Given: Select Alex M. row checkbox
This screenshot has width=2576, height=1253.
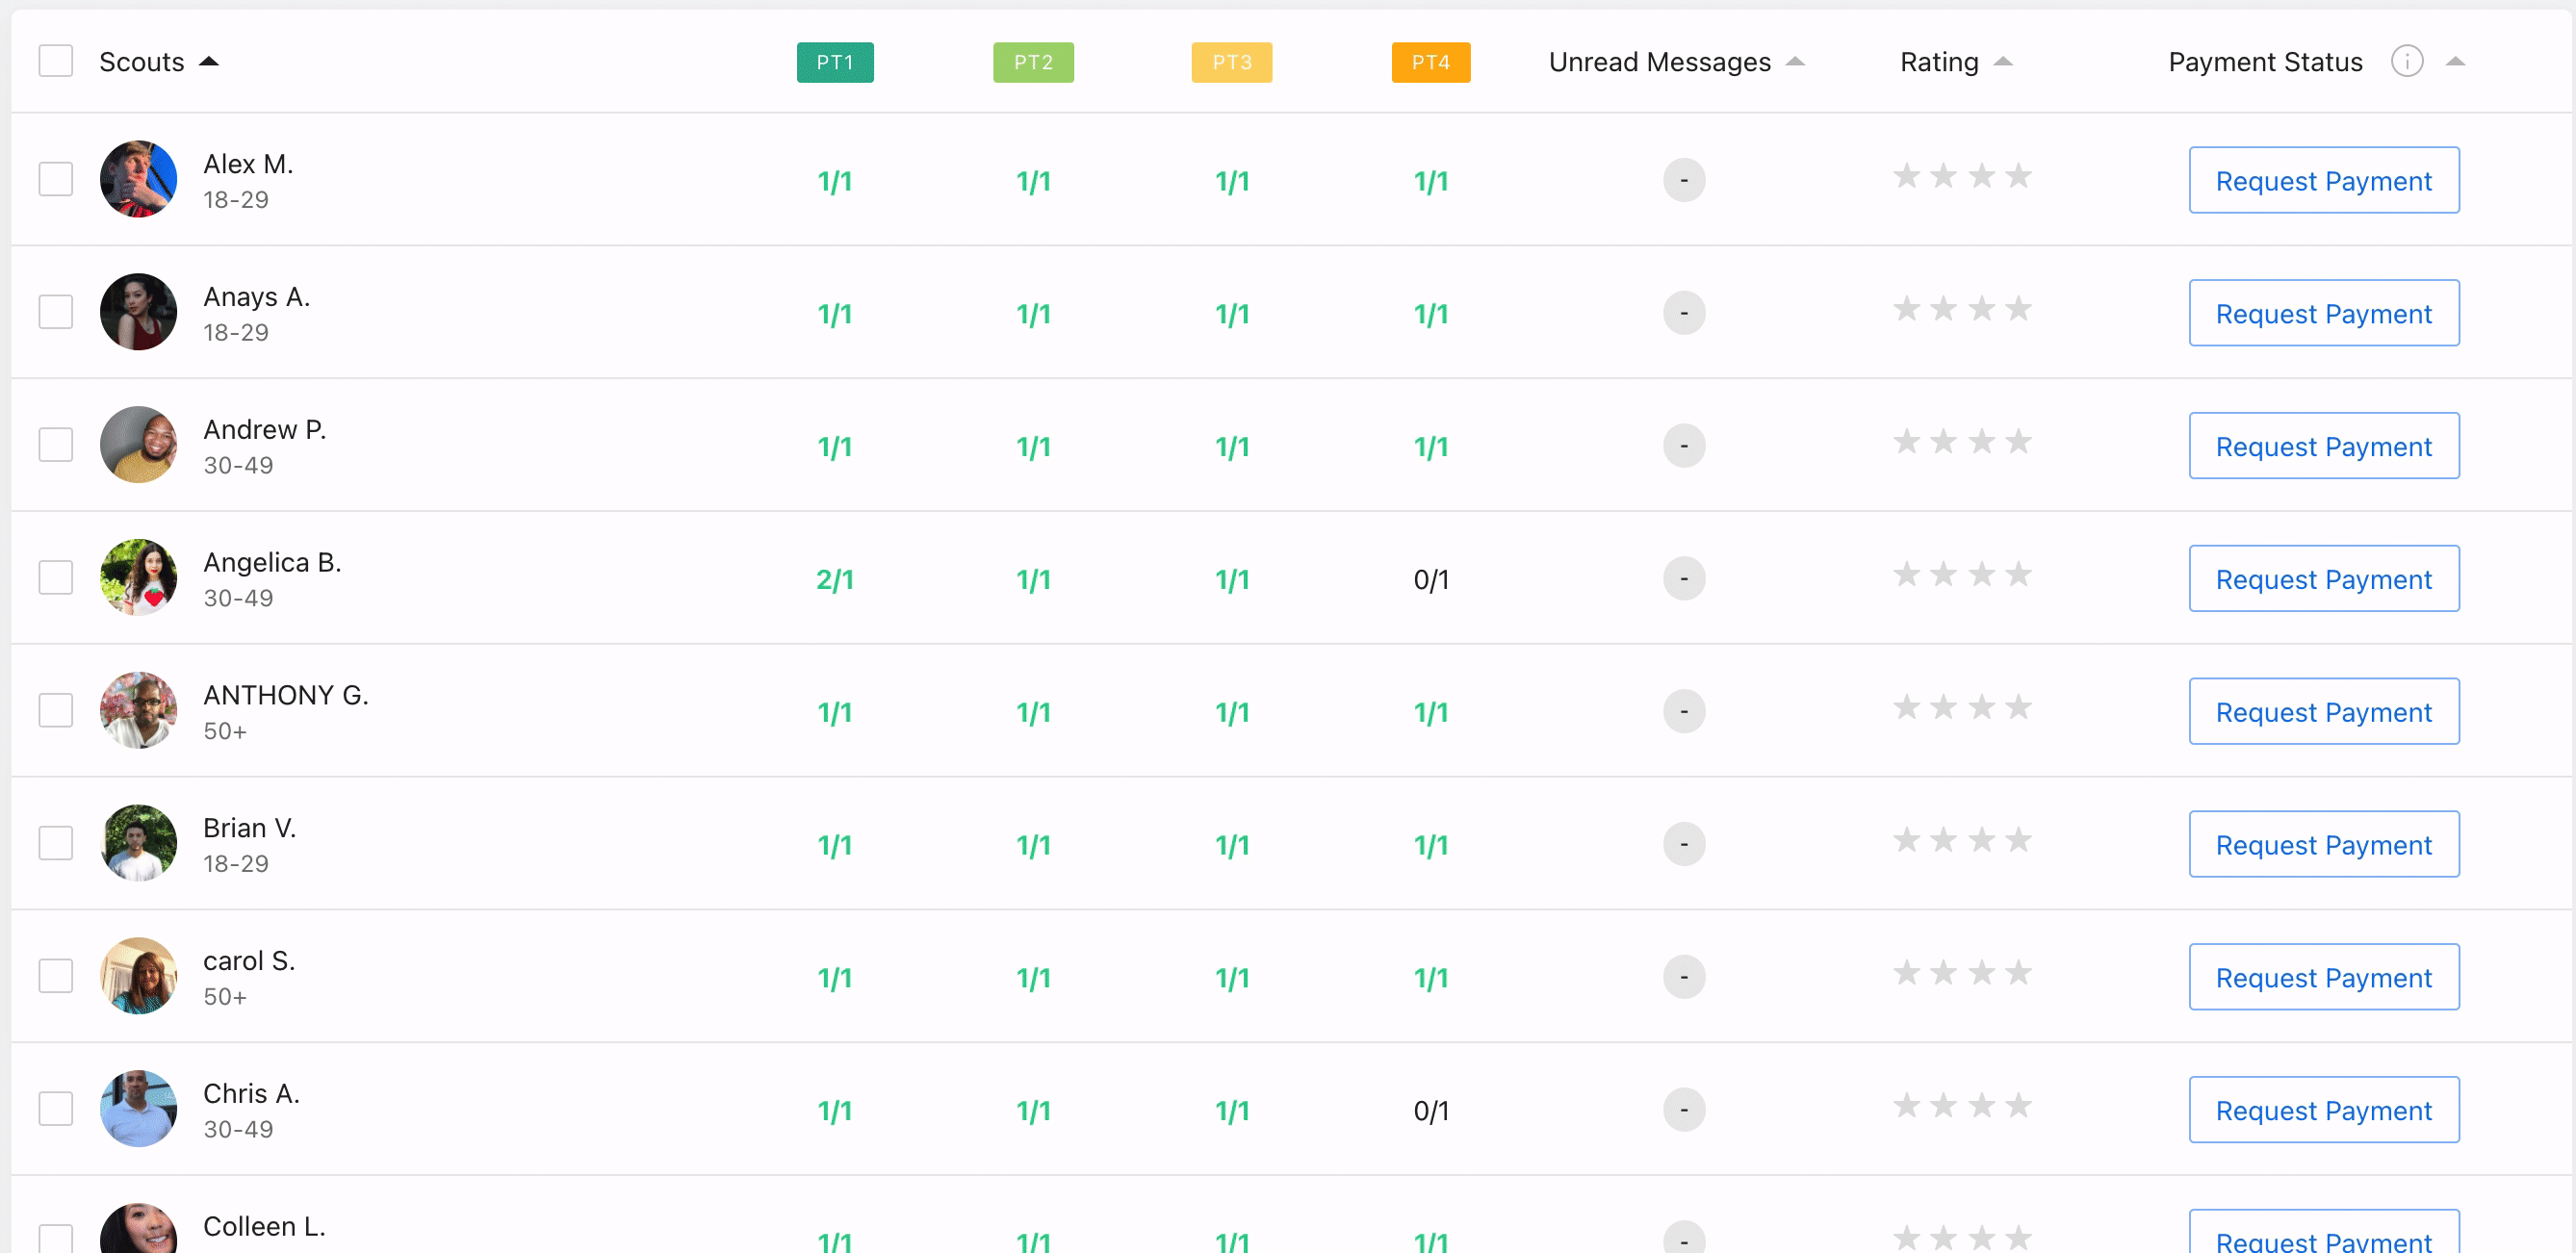Looking at the screenshot, I should pos(56,180).
